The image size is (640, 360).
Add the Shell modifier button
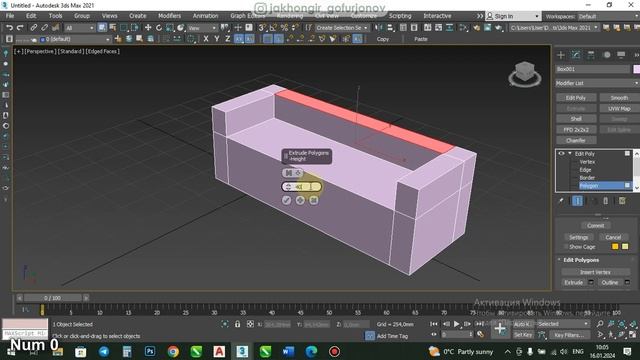576,119
